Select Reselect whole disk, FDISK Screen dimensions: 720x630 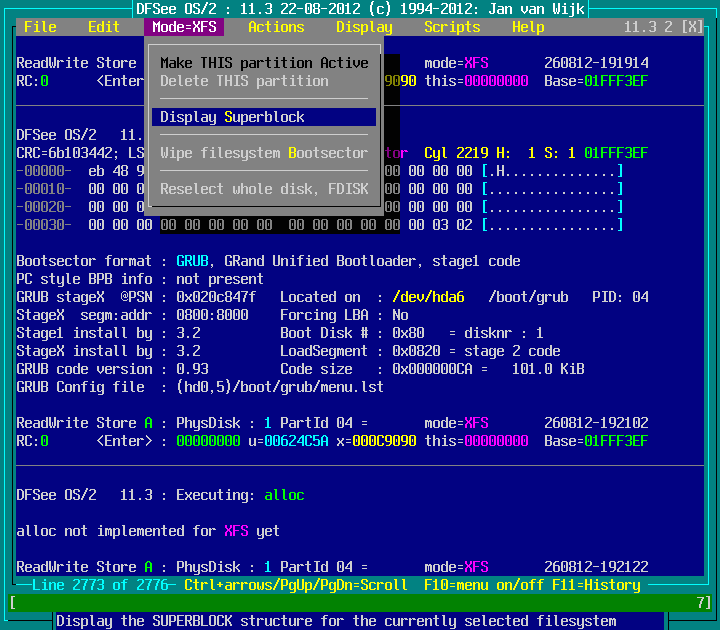264,189
